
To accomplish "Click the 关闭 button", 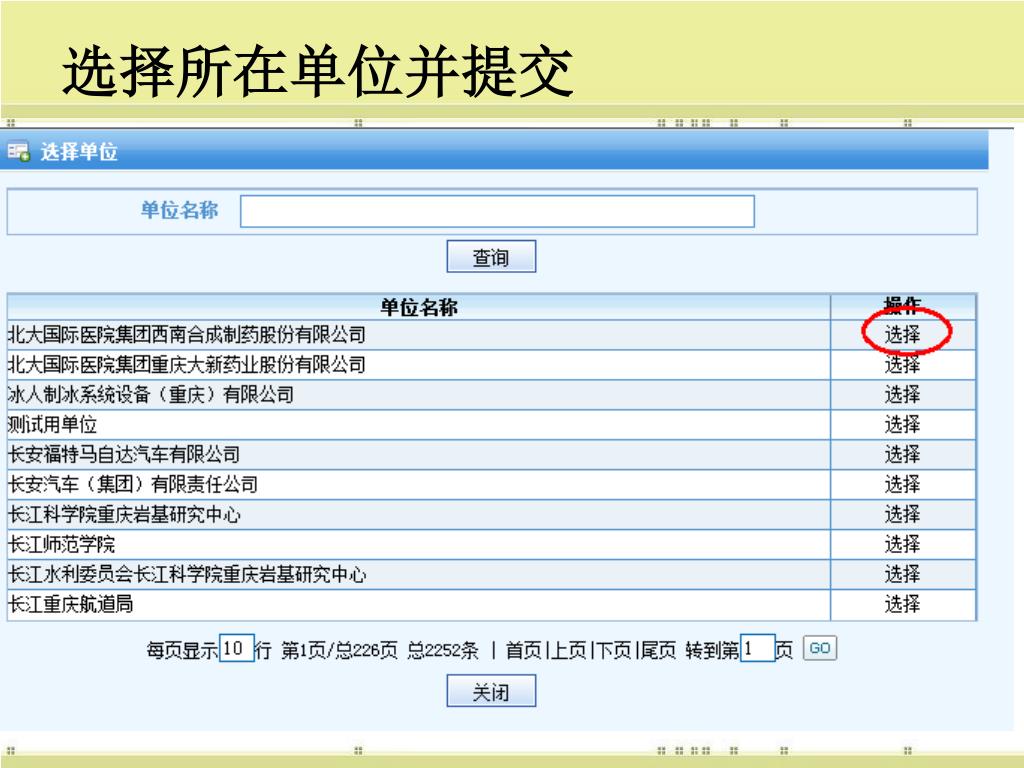I will (x=491, y=691).
